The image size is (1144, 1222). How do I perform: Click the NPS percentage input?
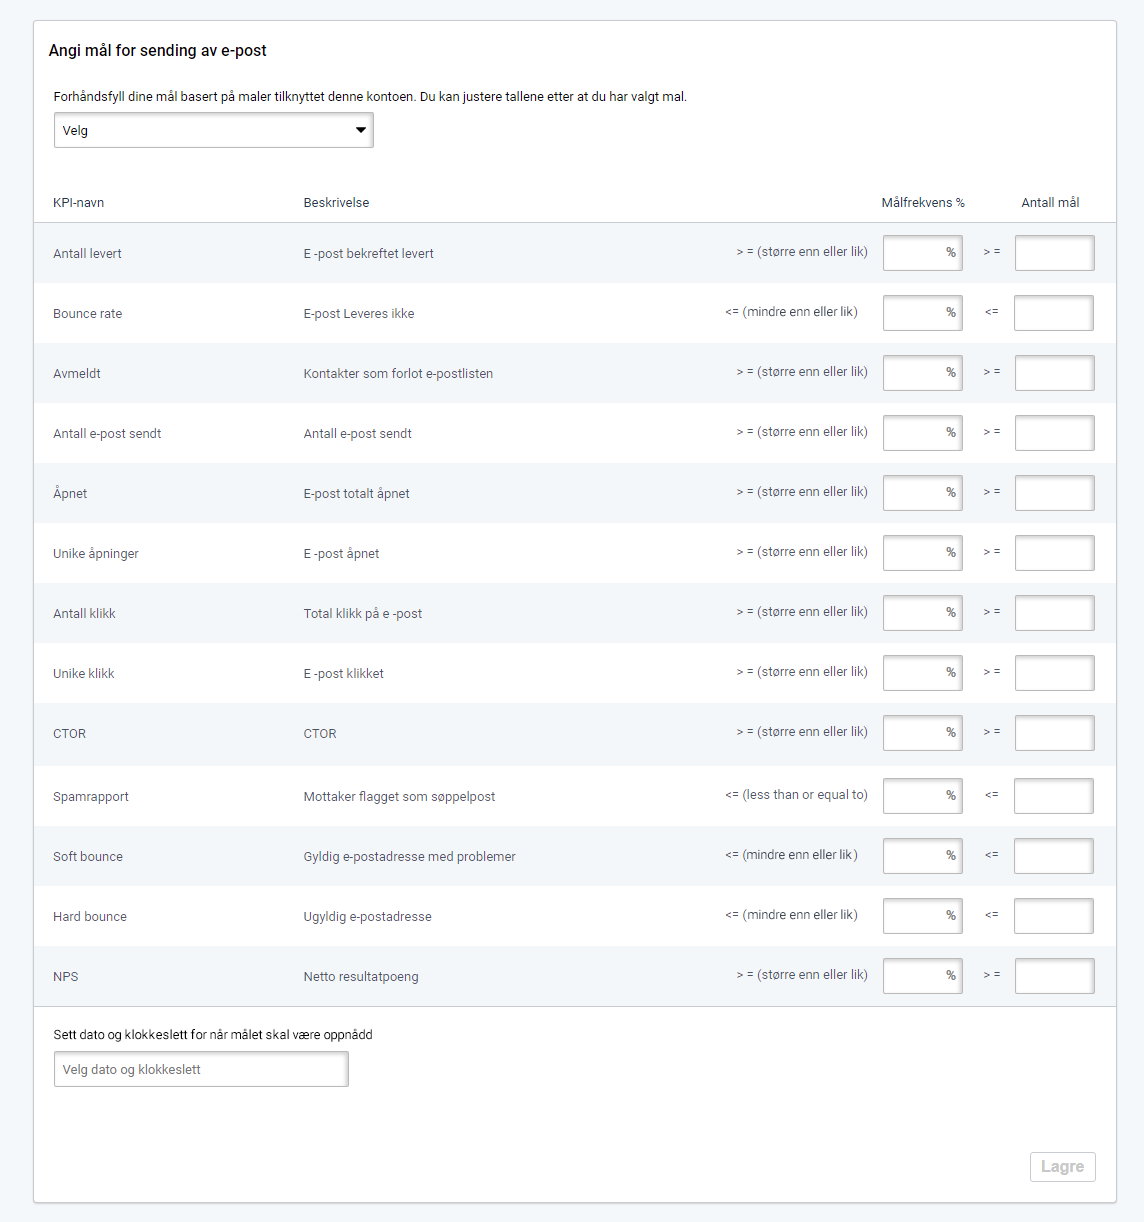(922, 976)
